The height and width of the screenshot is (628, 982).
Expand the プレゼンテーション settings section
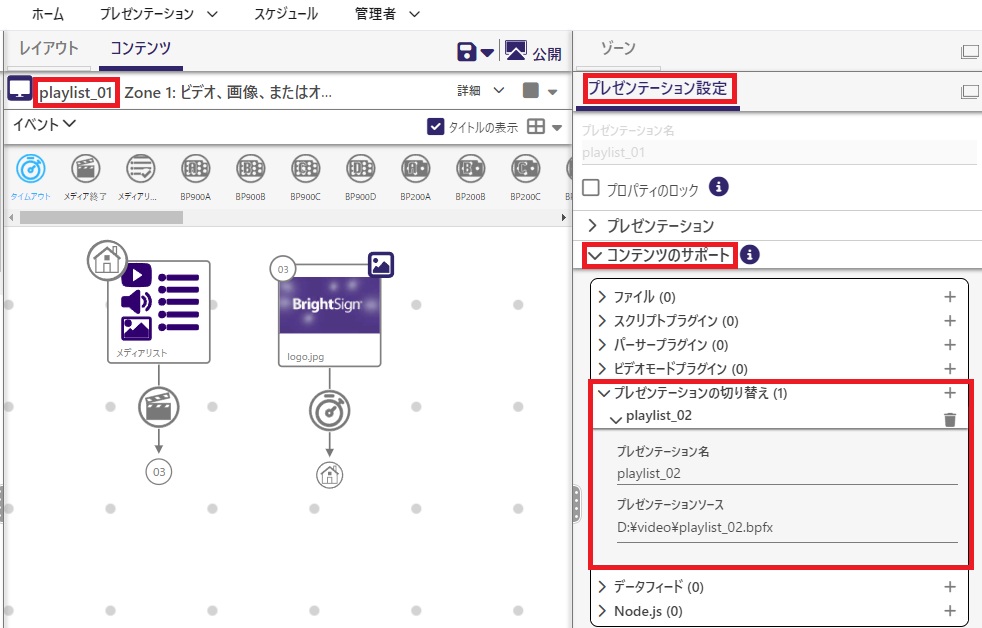point(652,225)
